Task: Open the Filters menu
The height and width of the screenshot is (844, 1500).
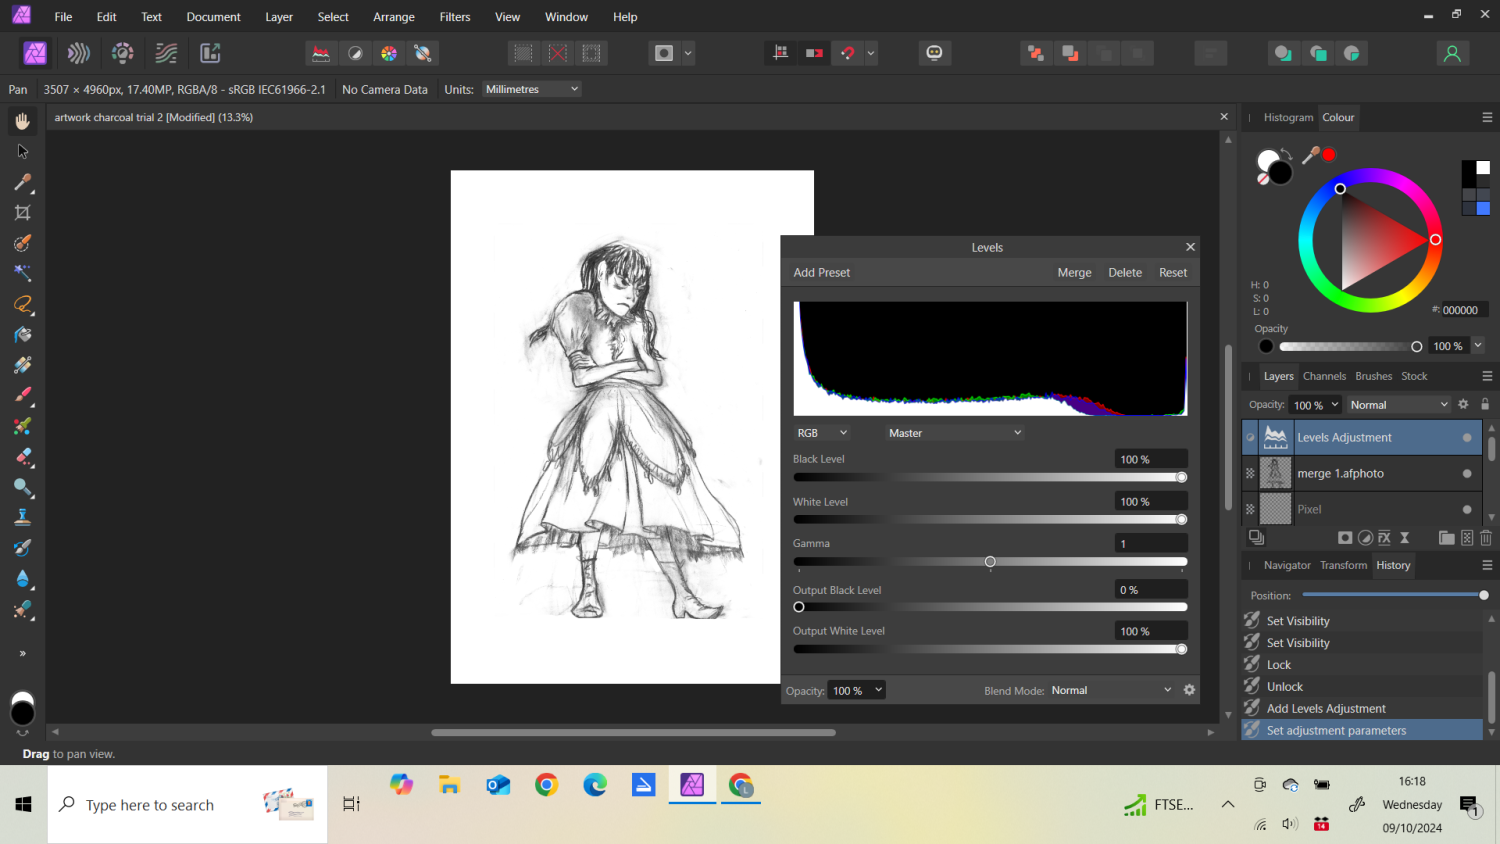Action: 455,16
